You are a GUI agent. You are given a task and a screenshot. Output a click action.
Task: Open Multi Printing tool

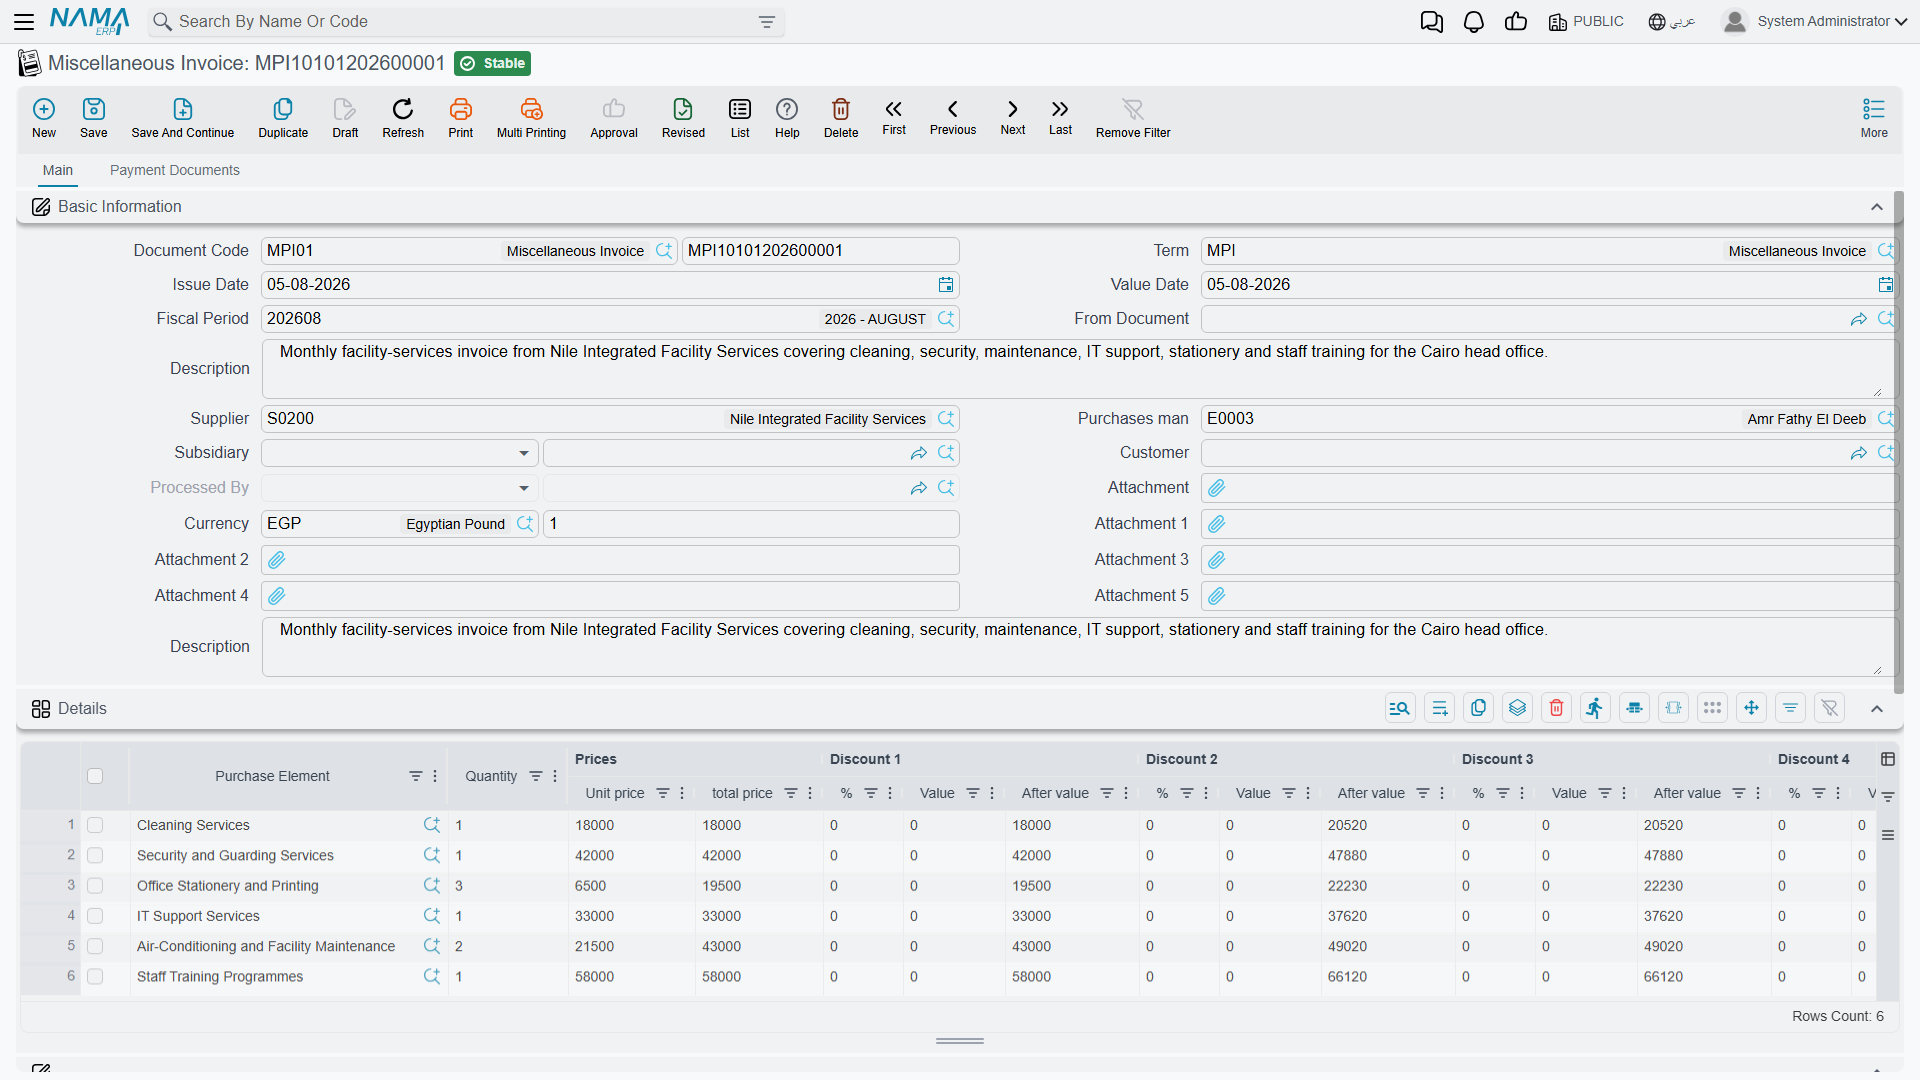click(x=531, y=118)
